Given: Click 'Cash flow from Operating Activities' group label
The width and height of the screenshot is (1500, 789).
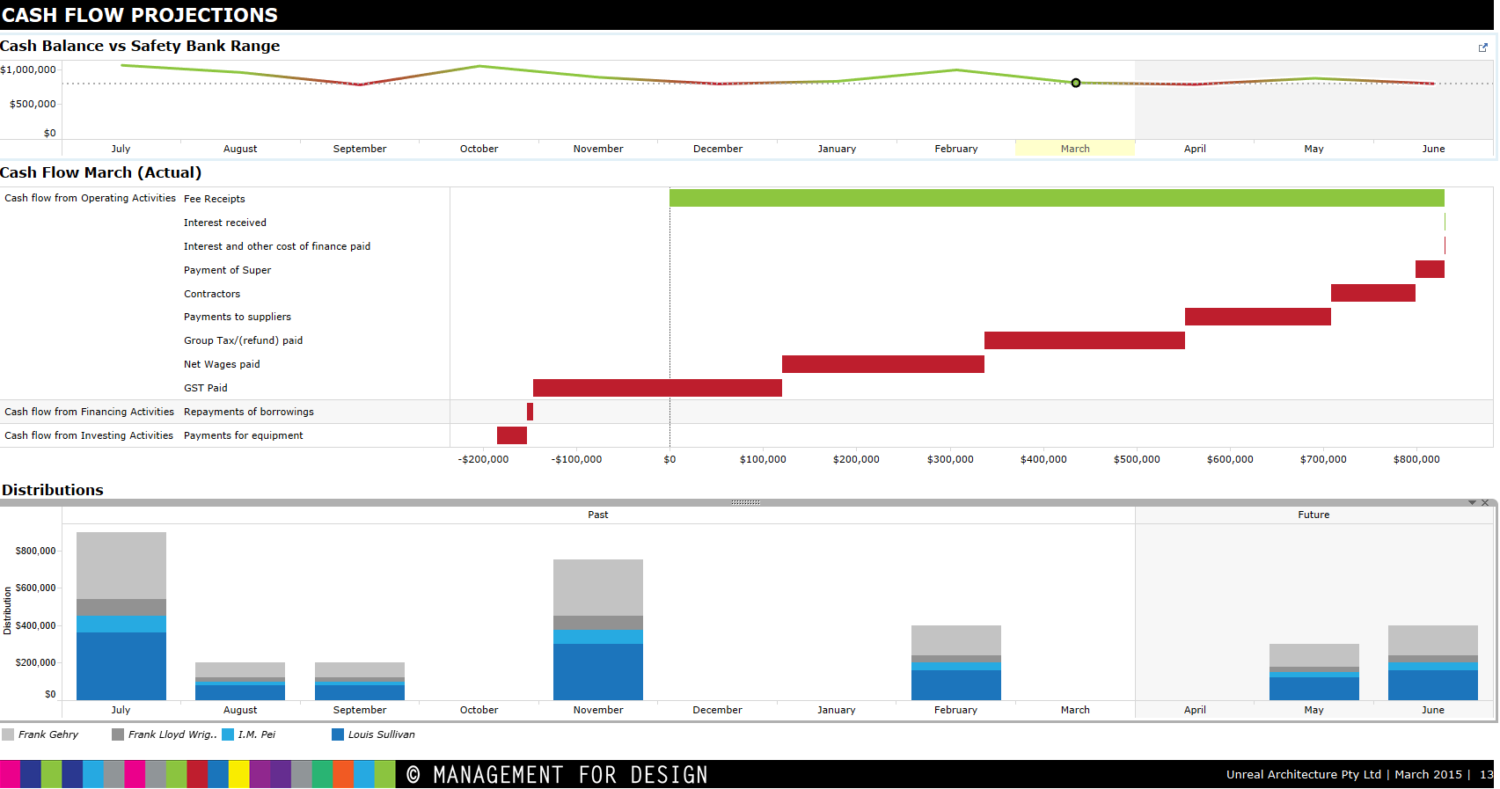Looking at the screenshot, I should point(90,198).
